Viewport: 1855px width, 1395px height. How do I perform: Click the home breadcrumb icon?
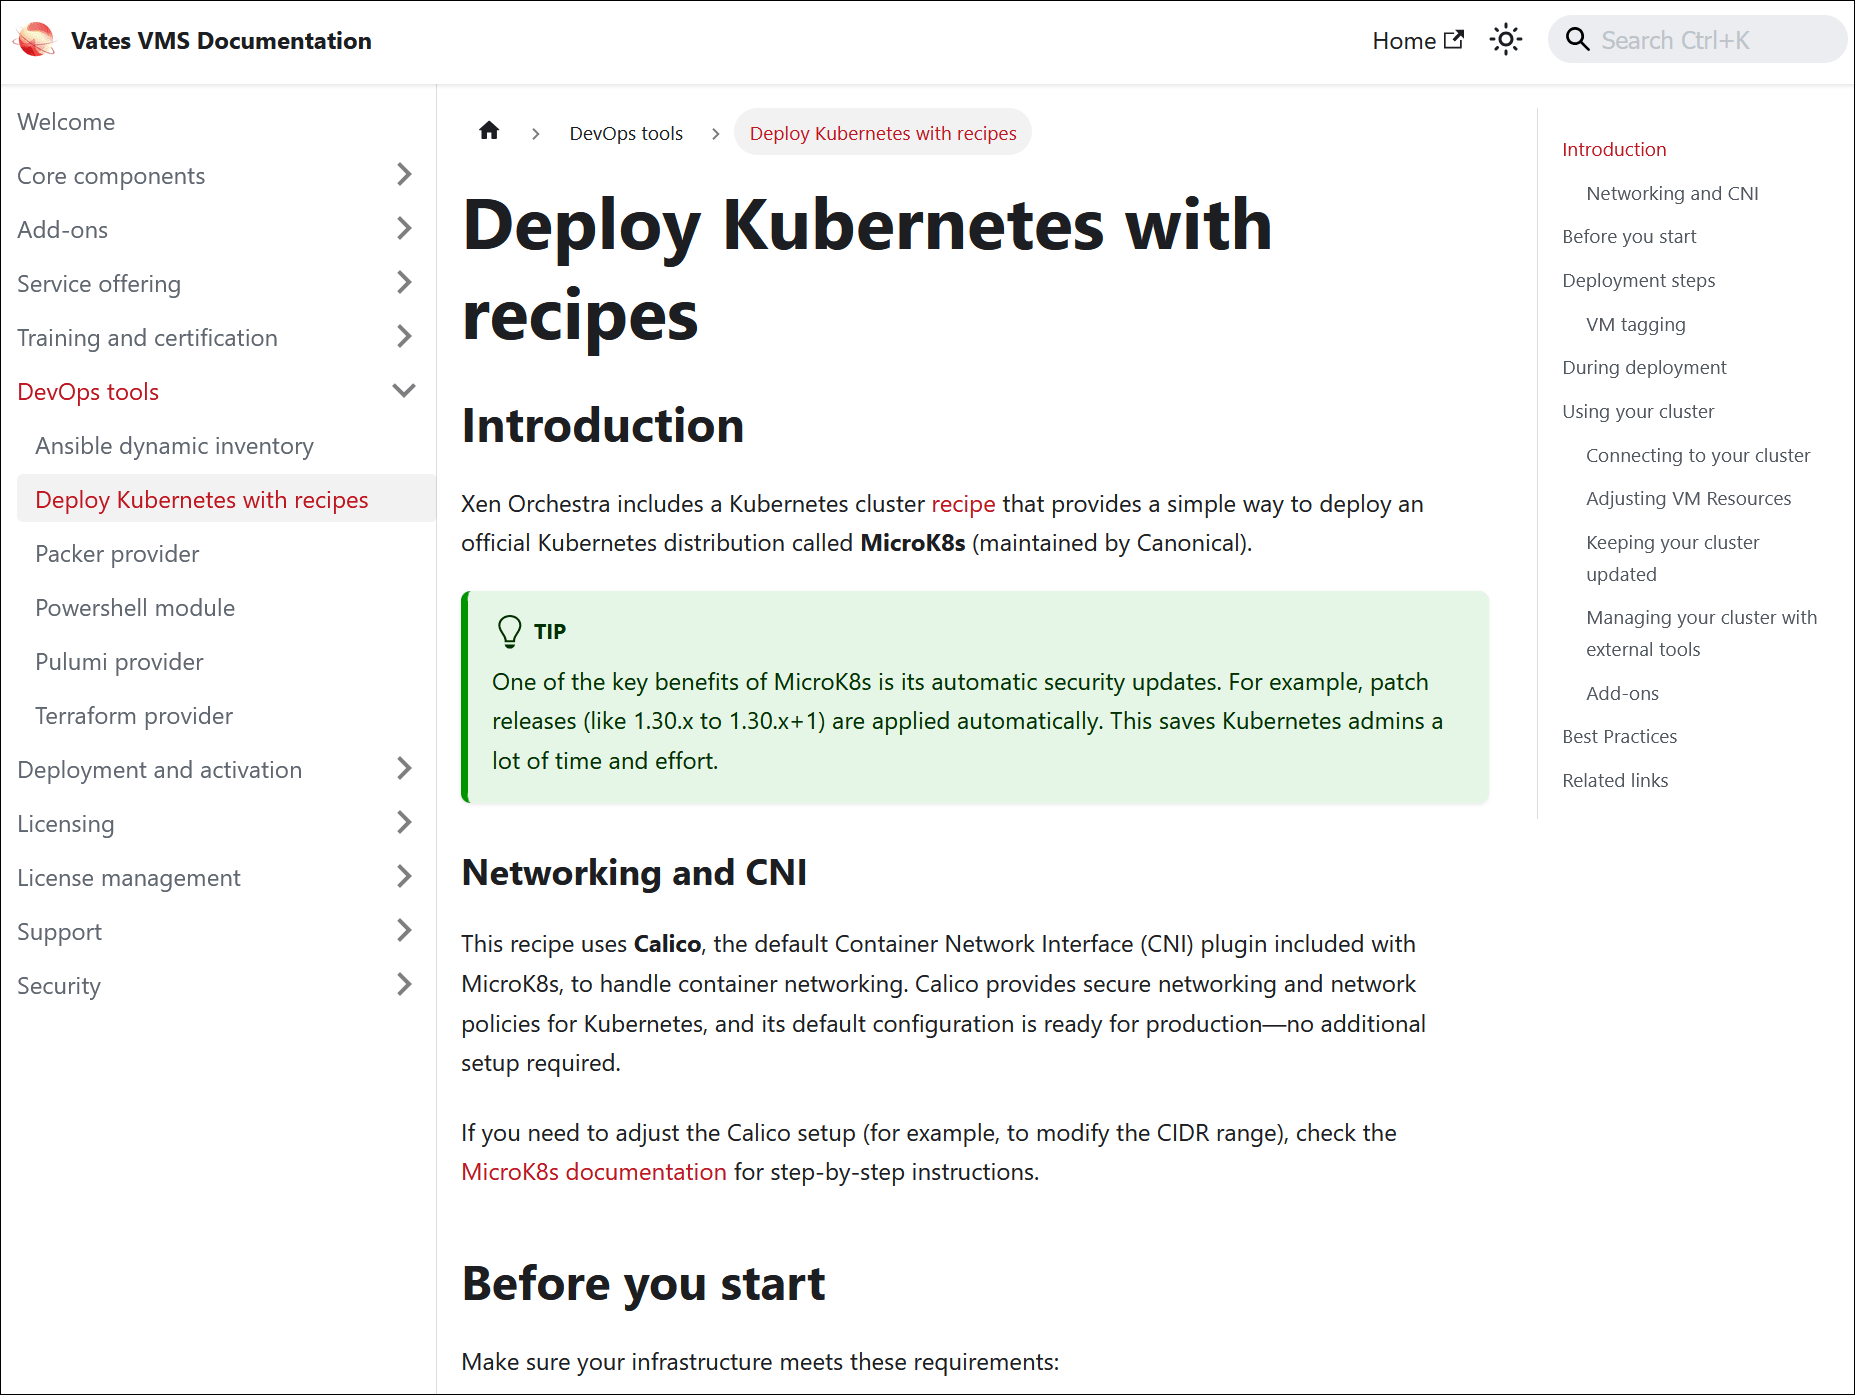[489, 131]
